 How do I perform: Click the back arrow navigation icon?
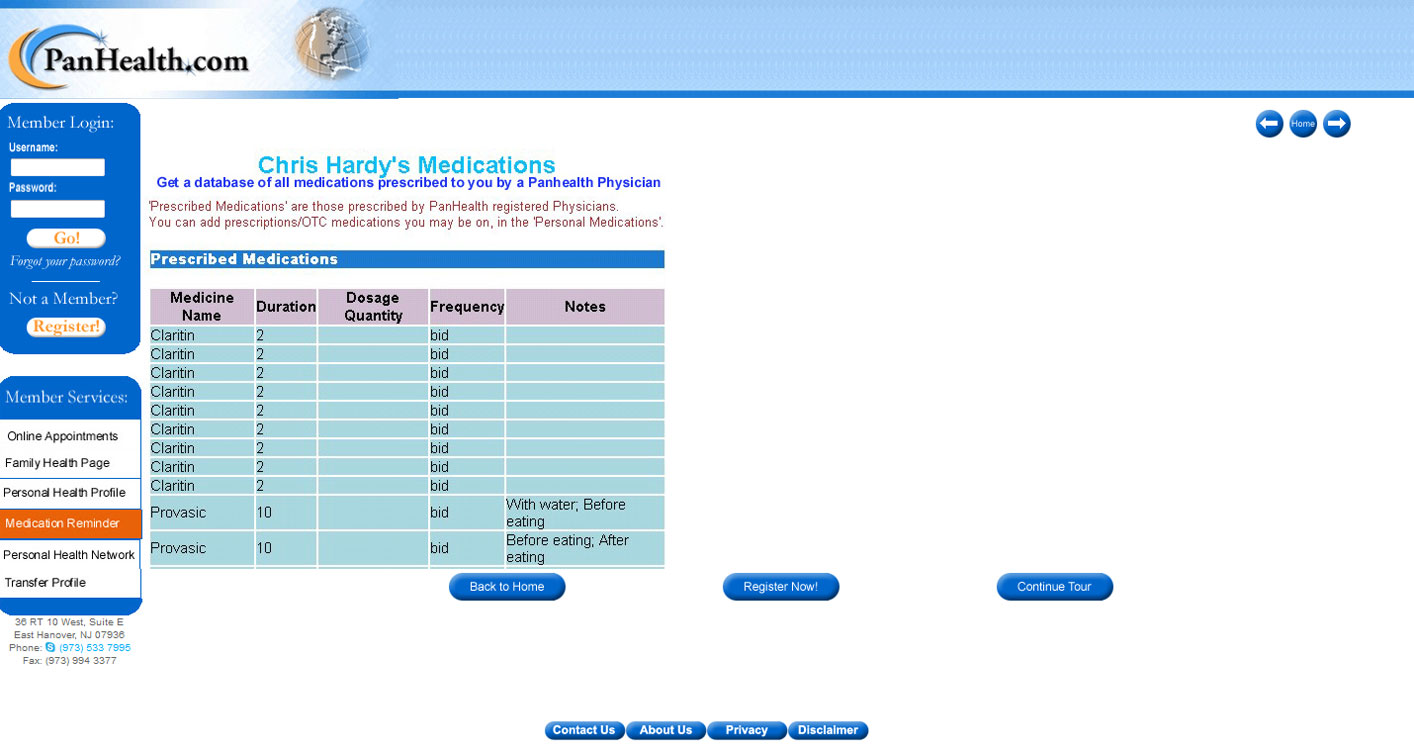pyautogui.click(x=1269, y=124)
